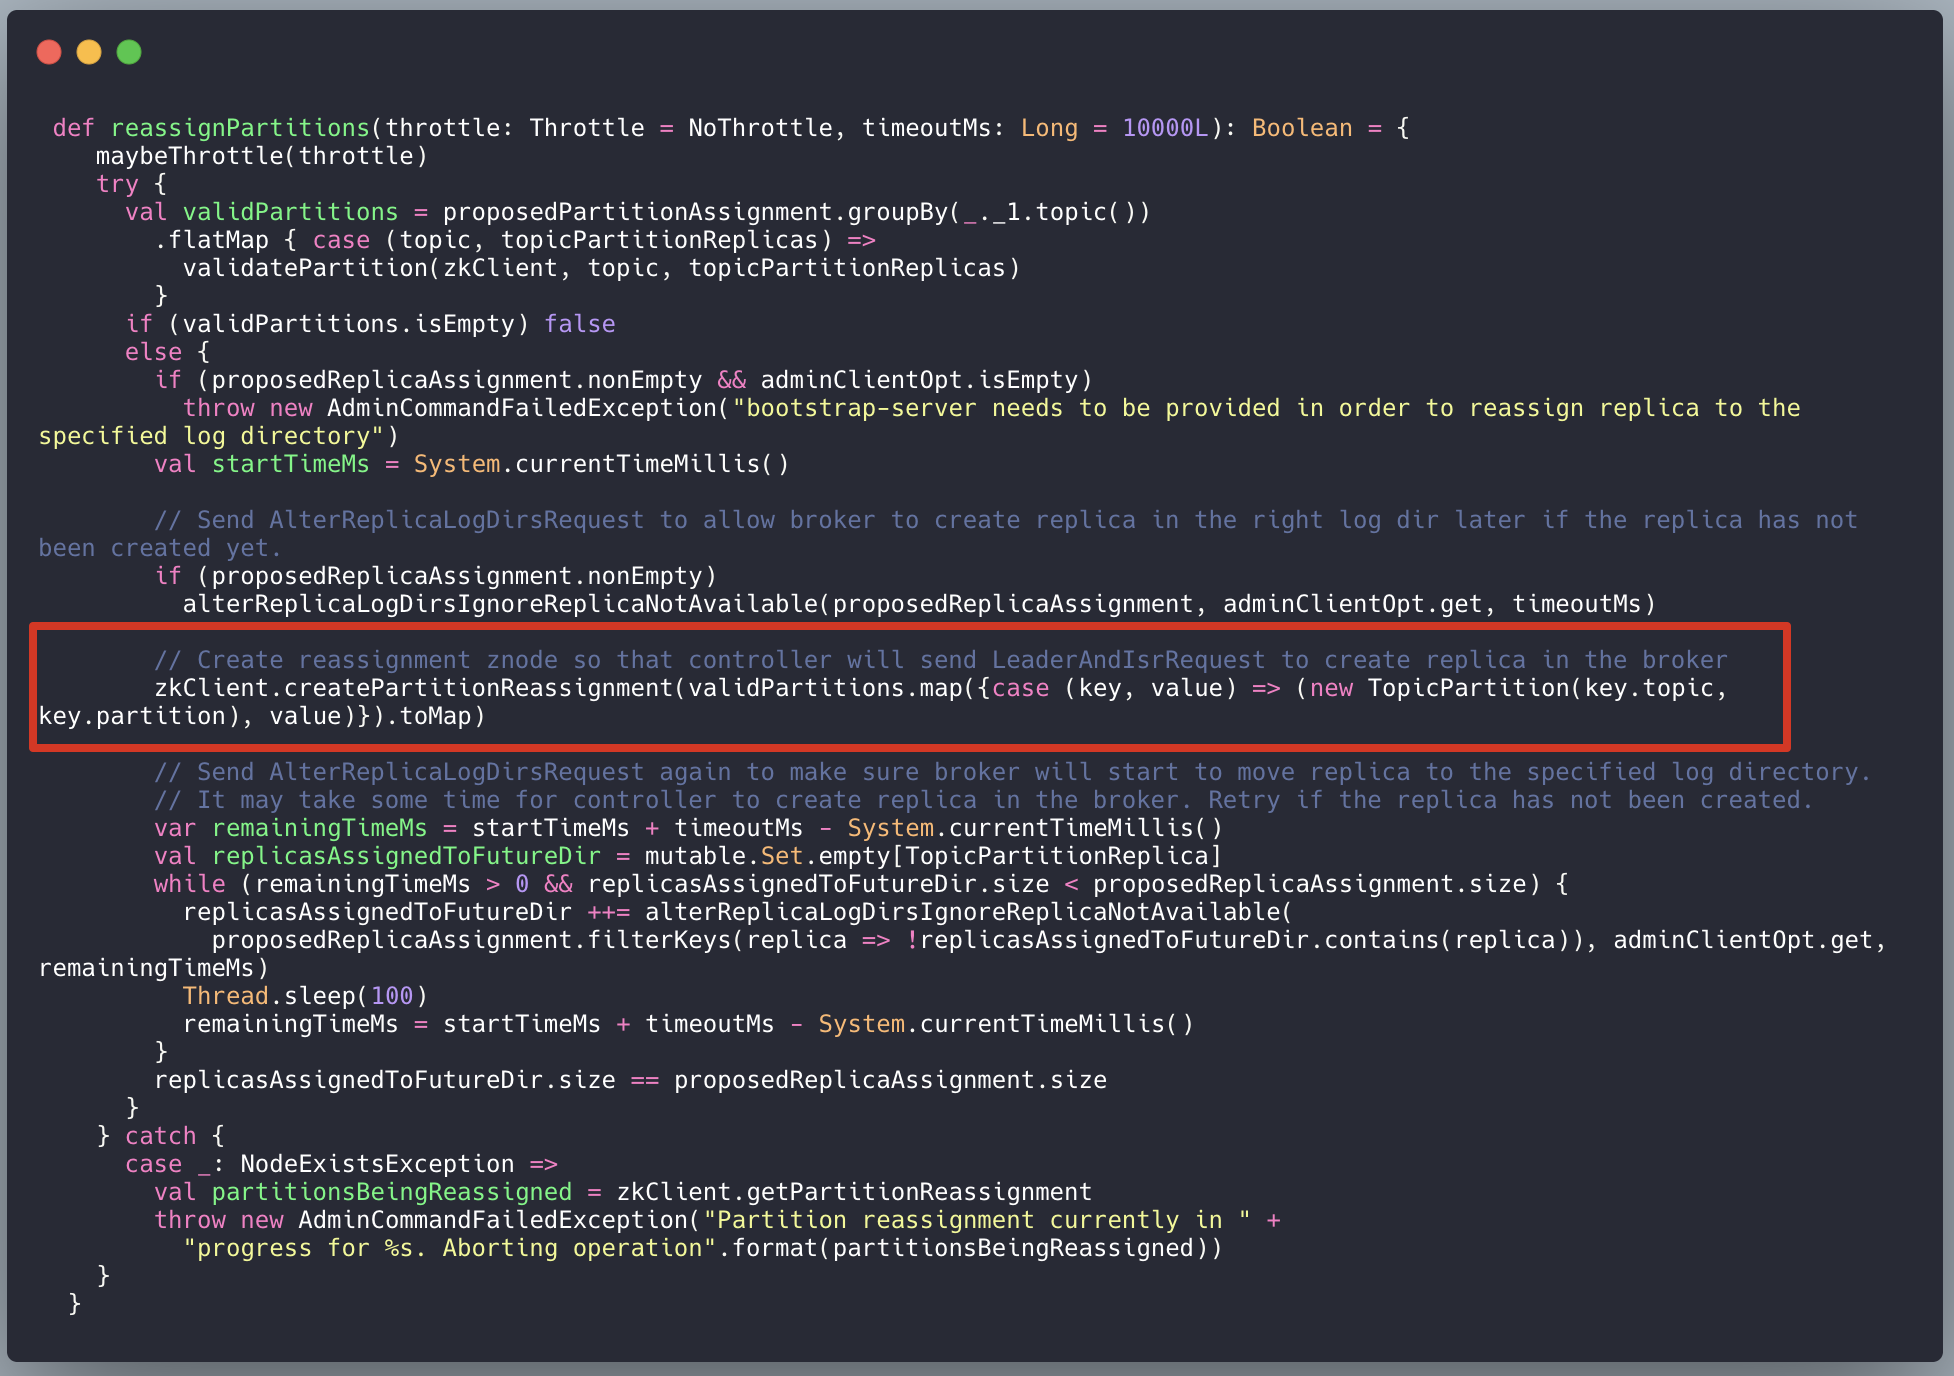
Task: Click the maybeThrottle(throttle) call
Action: tap(261, 156)
